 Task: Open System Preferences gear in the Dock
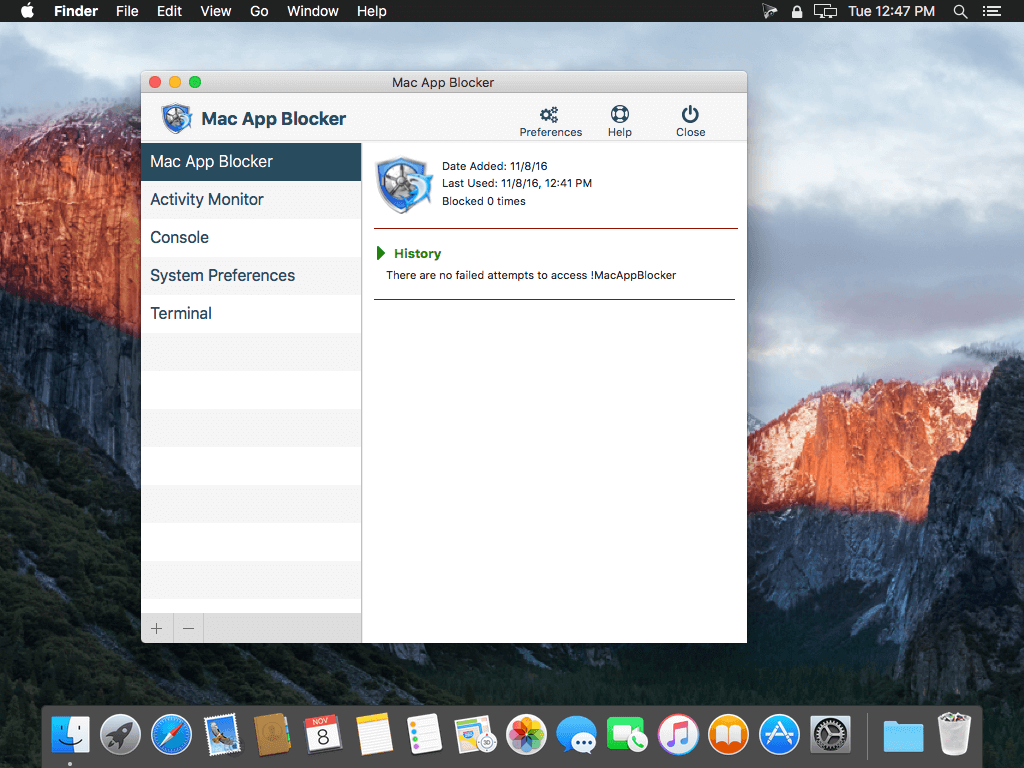point(830,734)
